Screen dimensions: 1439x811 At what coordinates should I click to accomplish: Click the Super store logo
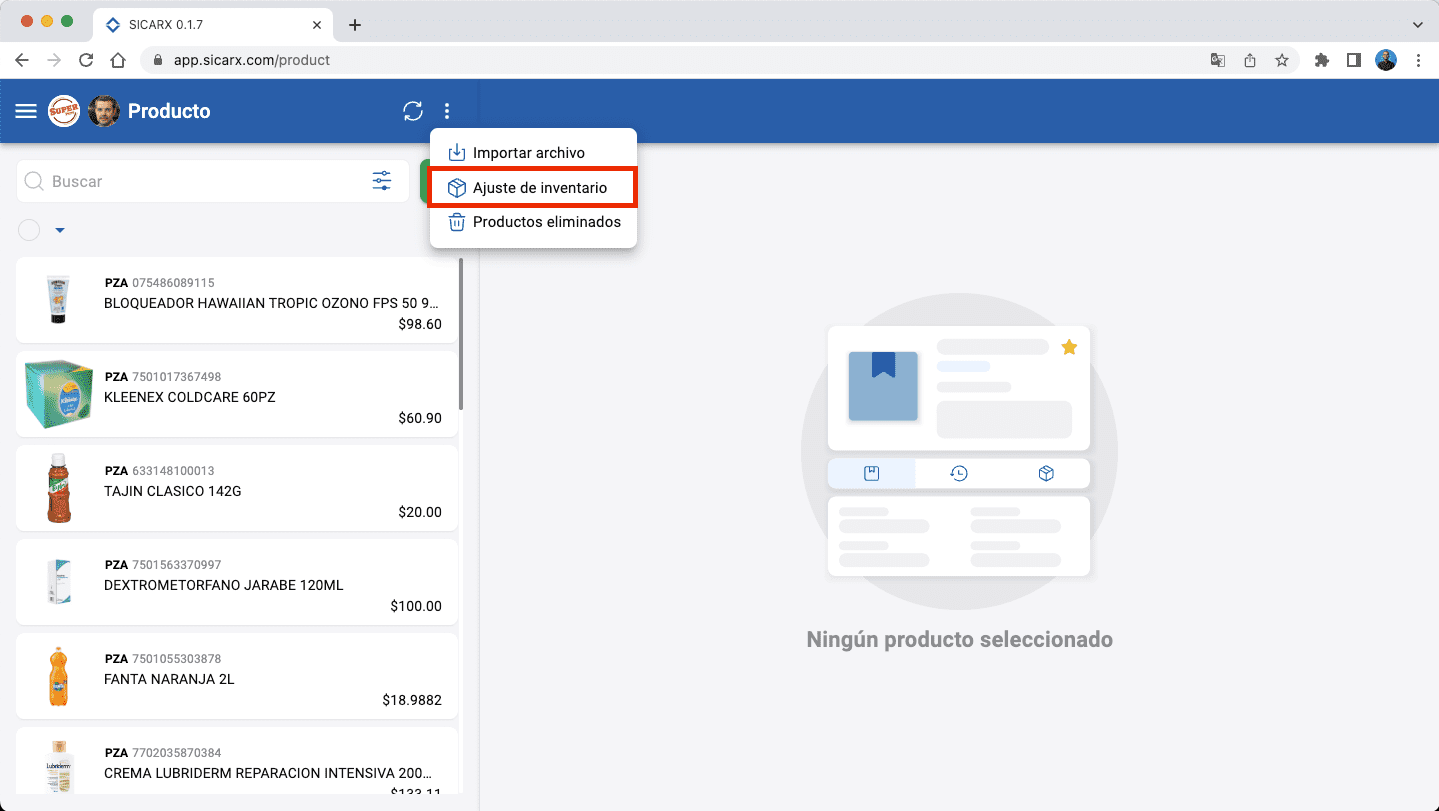click(64, 111)
